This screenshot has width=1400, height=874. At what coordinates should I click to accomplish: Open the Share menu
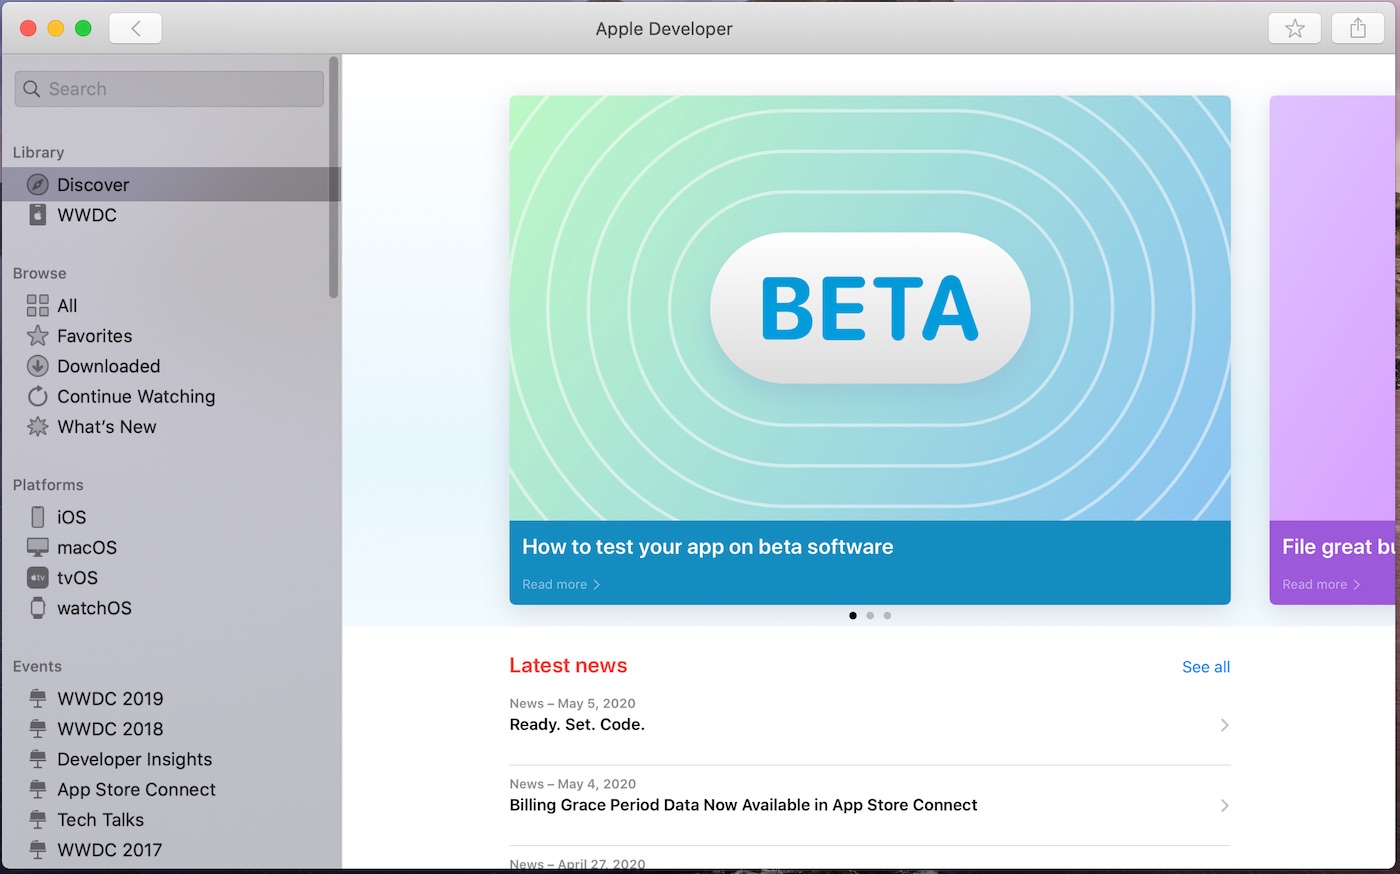[1357, 28]
